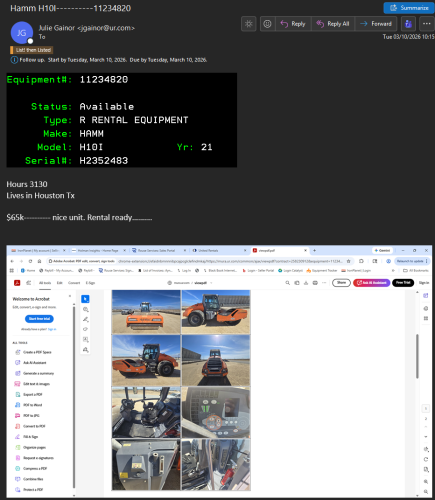Select the Acrobat arrow selection tool

[85, 299]
